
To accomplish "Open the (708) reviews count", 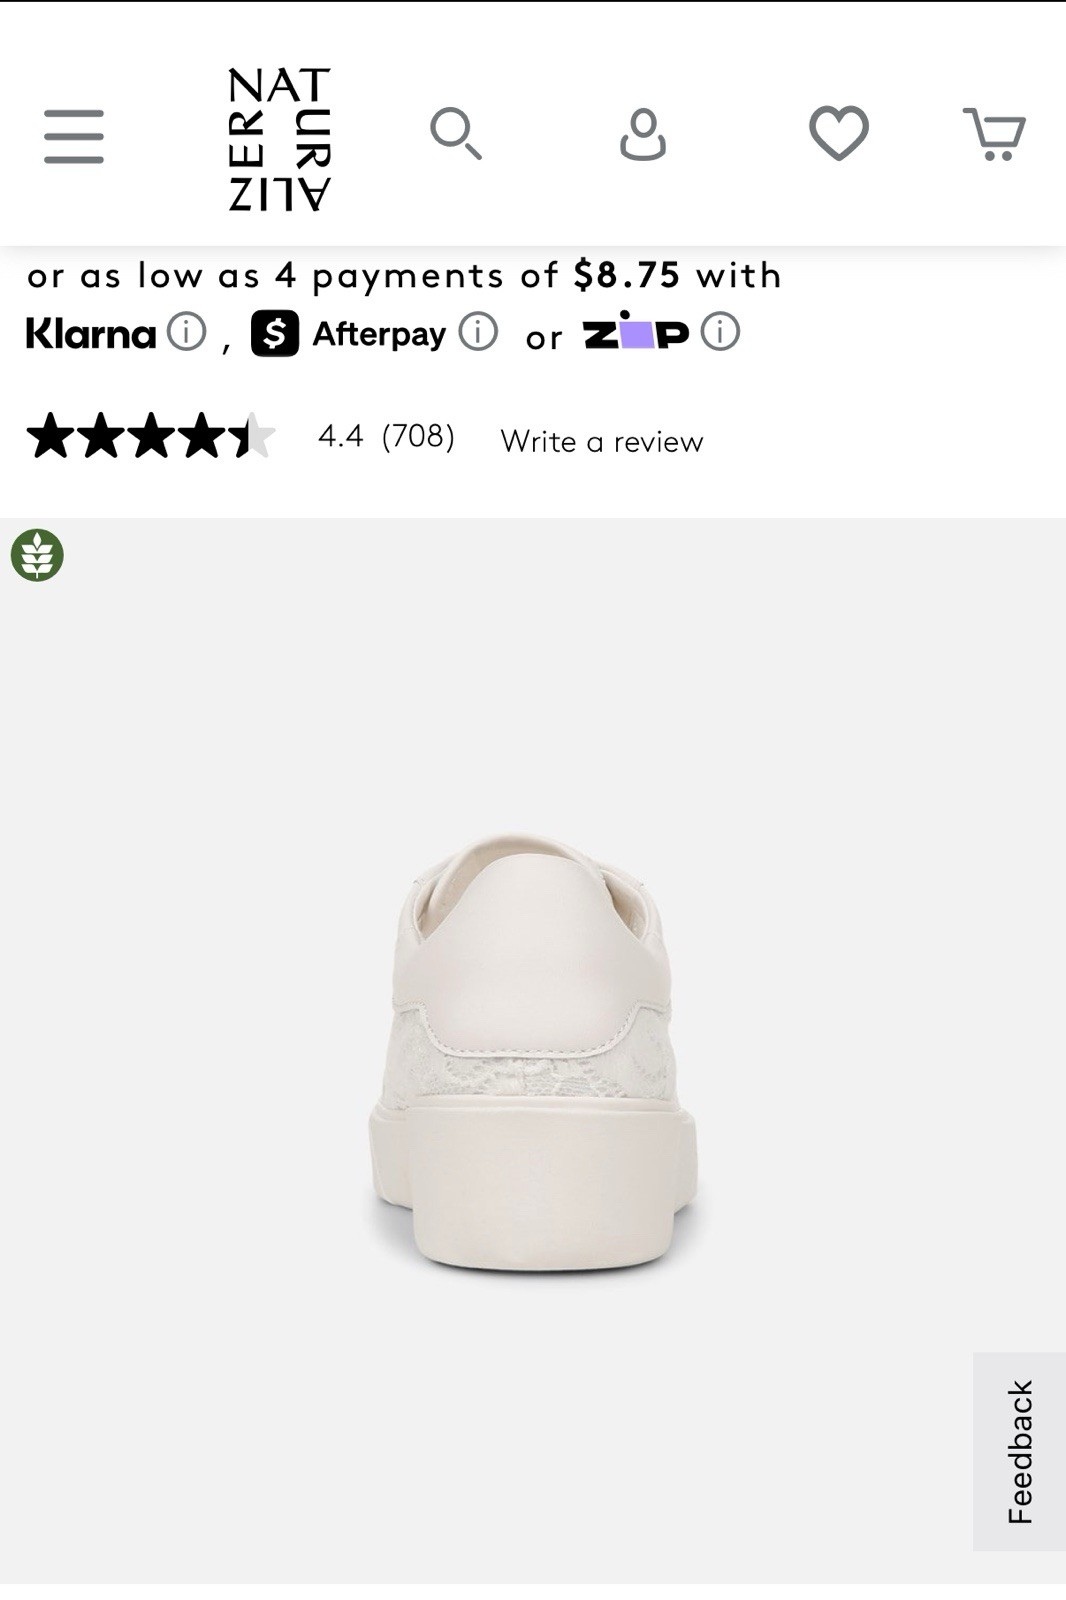I will pos(418,436).
